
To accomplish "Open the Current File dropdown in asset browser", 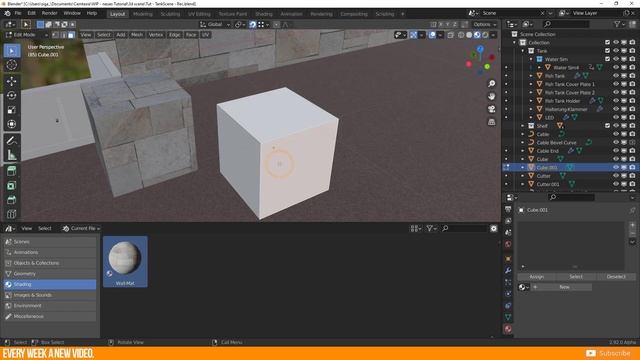I will click(81, 229).
